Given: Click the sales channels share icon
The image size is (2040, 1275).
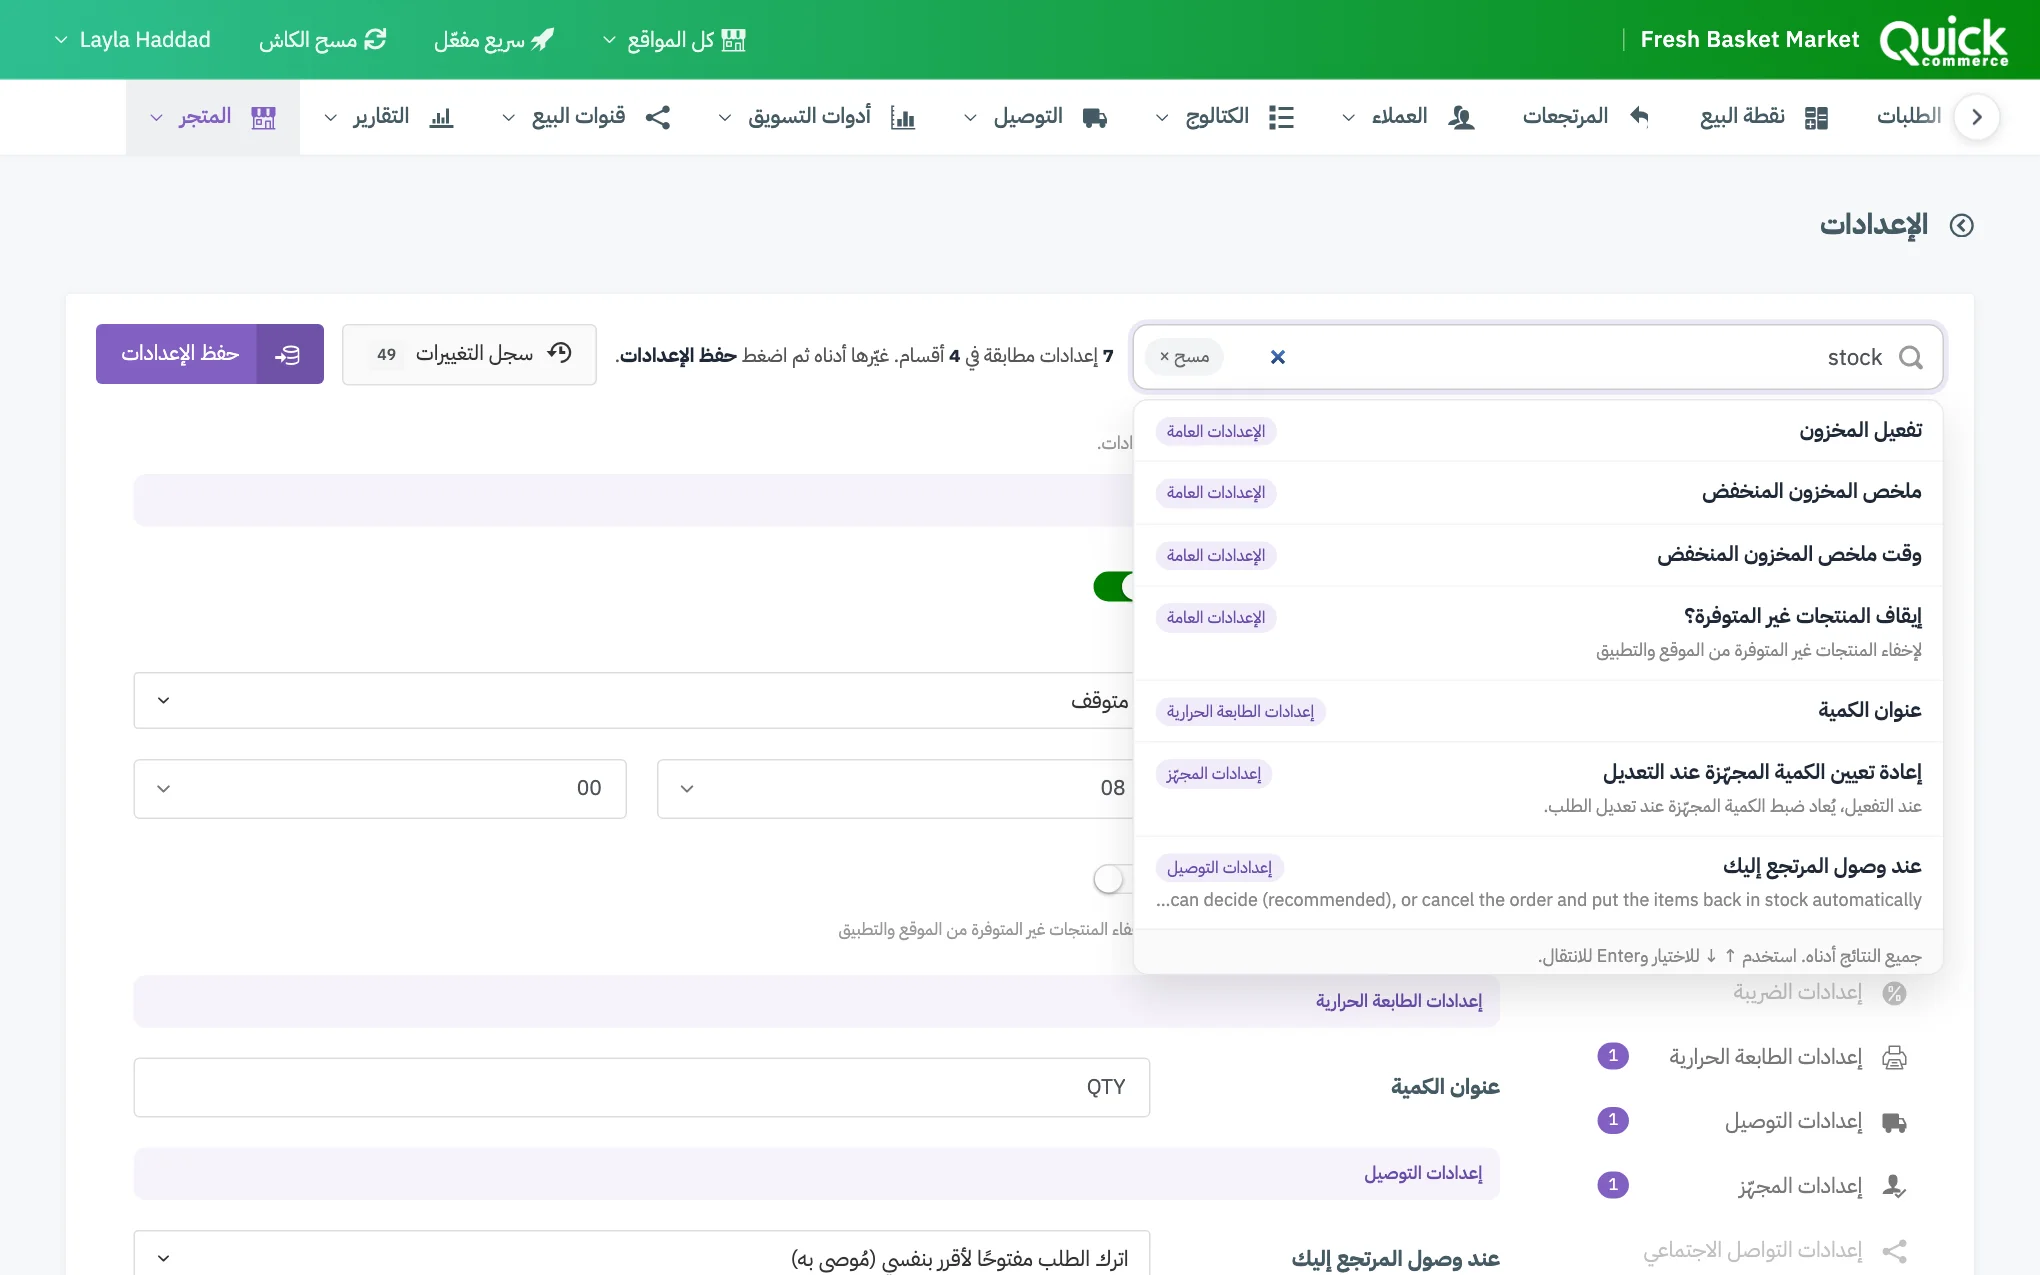Looking at the screenshot, I should 658,117.
